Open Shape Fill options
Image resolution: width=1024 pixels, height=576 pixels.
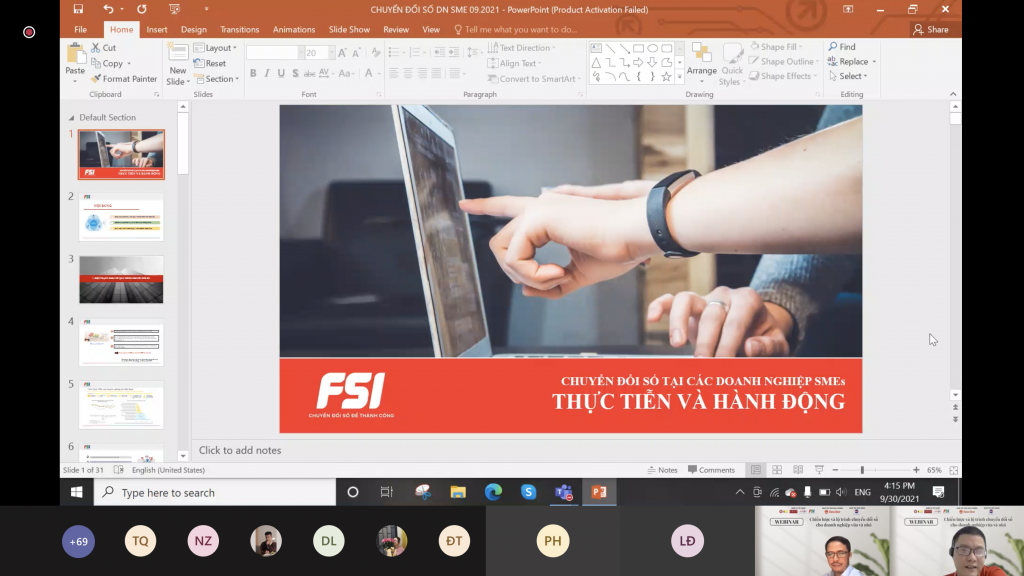(776, 47)
